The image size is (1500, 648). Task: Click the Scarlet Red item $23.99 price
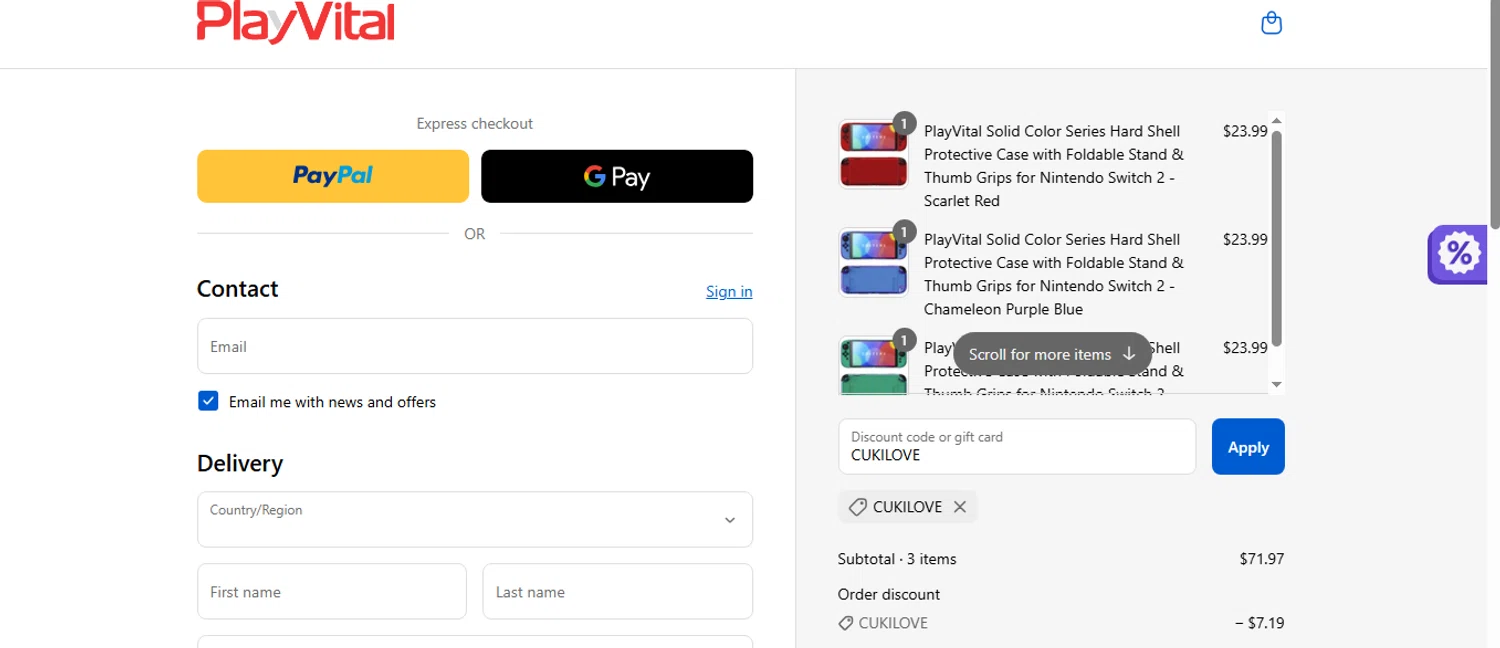point(1245,131)
